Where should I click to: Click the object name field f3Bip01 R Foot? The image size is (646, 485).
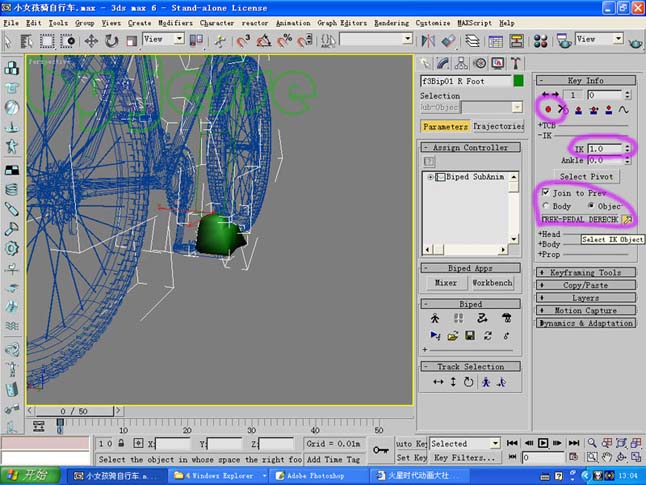[x=465, y=81]
